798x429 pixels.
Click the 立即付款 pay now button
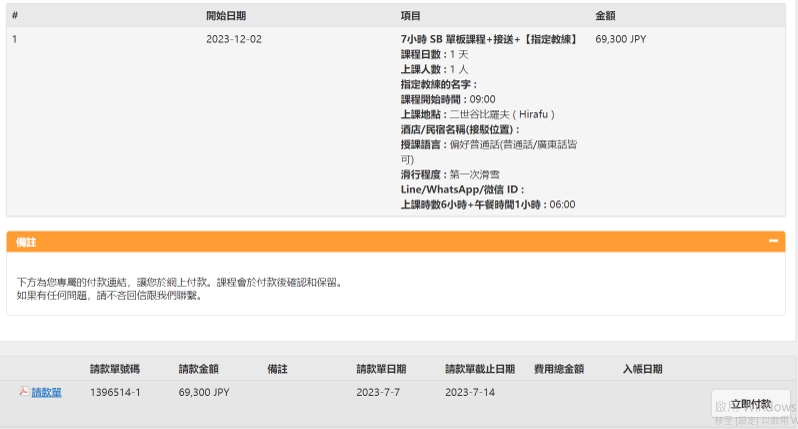point(751,404)
